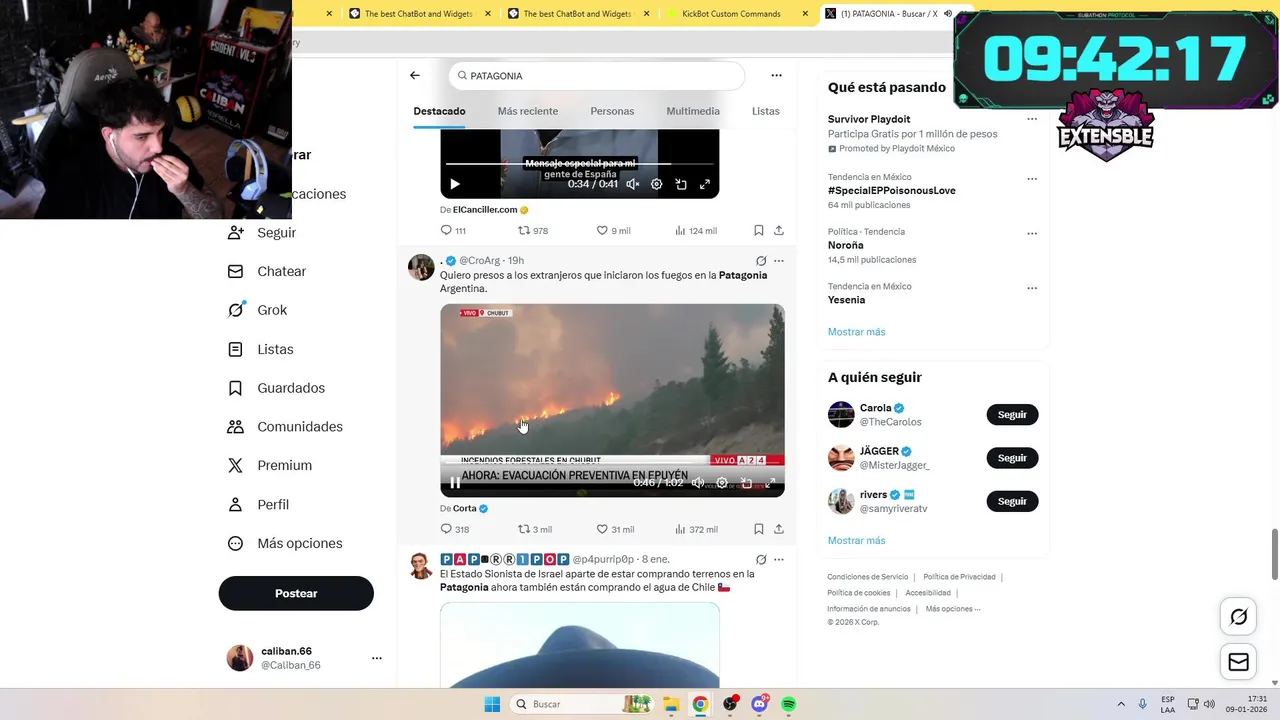Switch to KickBot Custom Commands browser tab
This screenshot has height=720, width=1280.
pyautogui.click(x=738, y=14)
